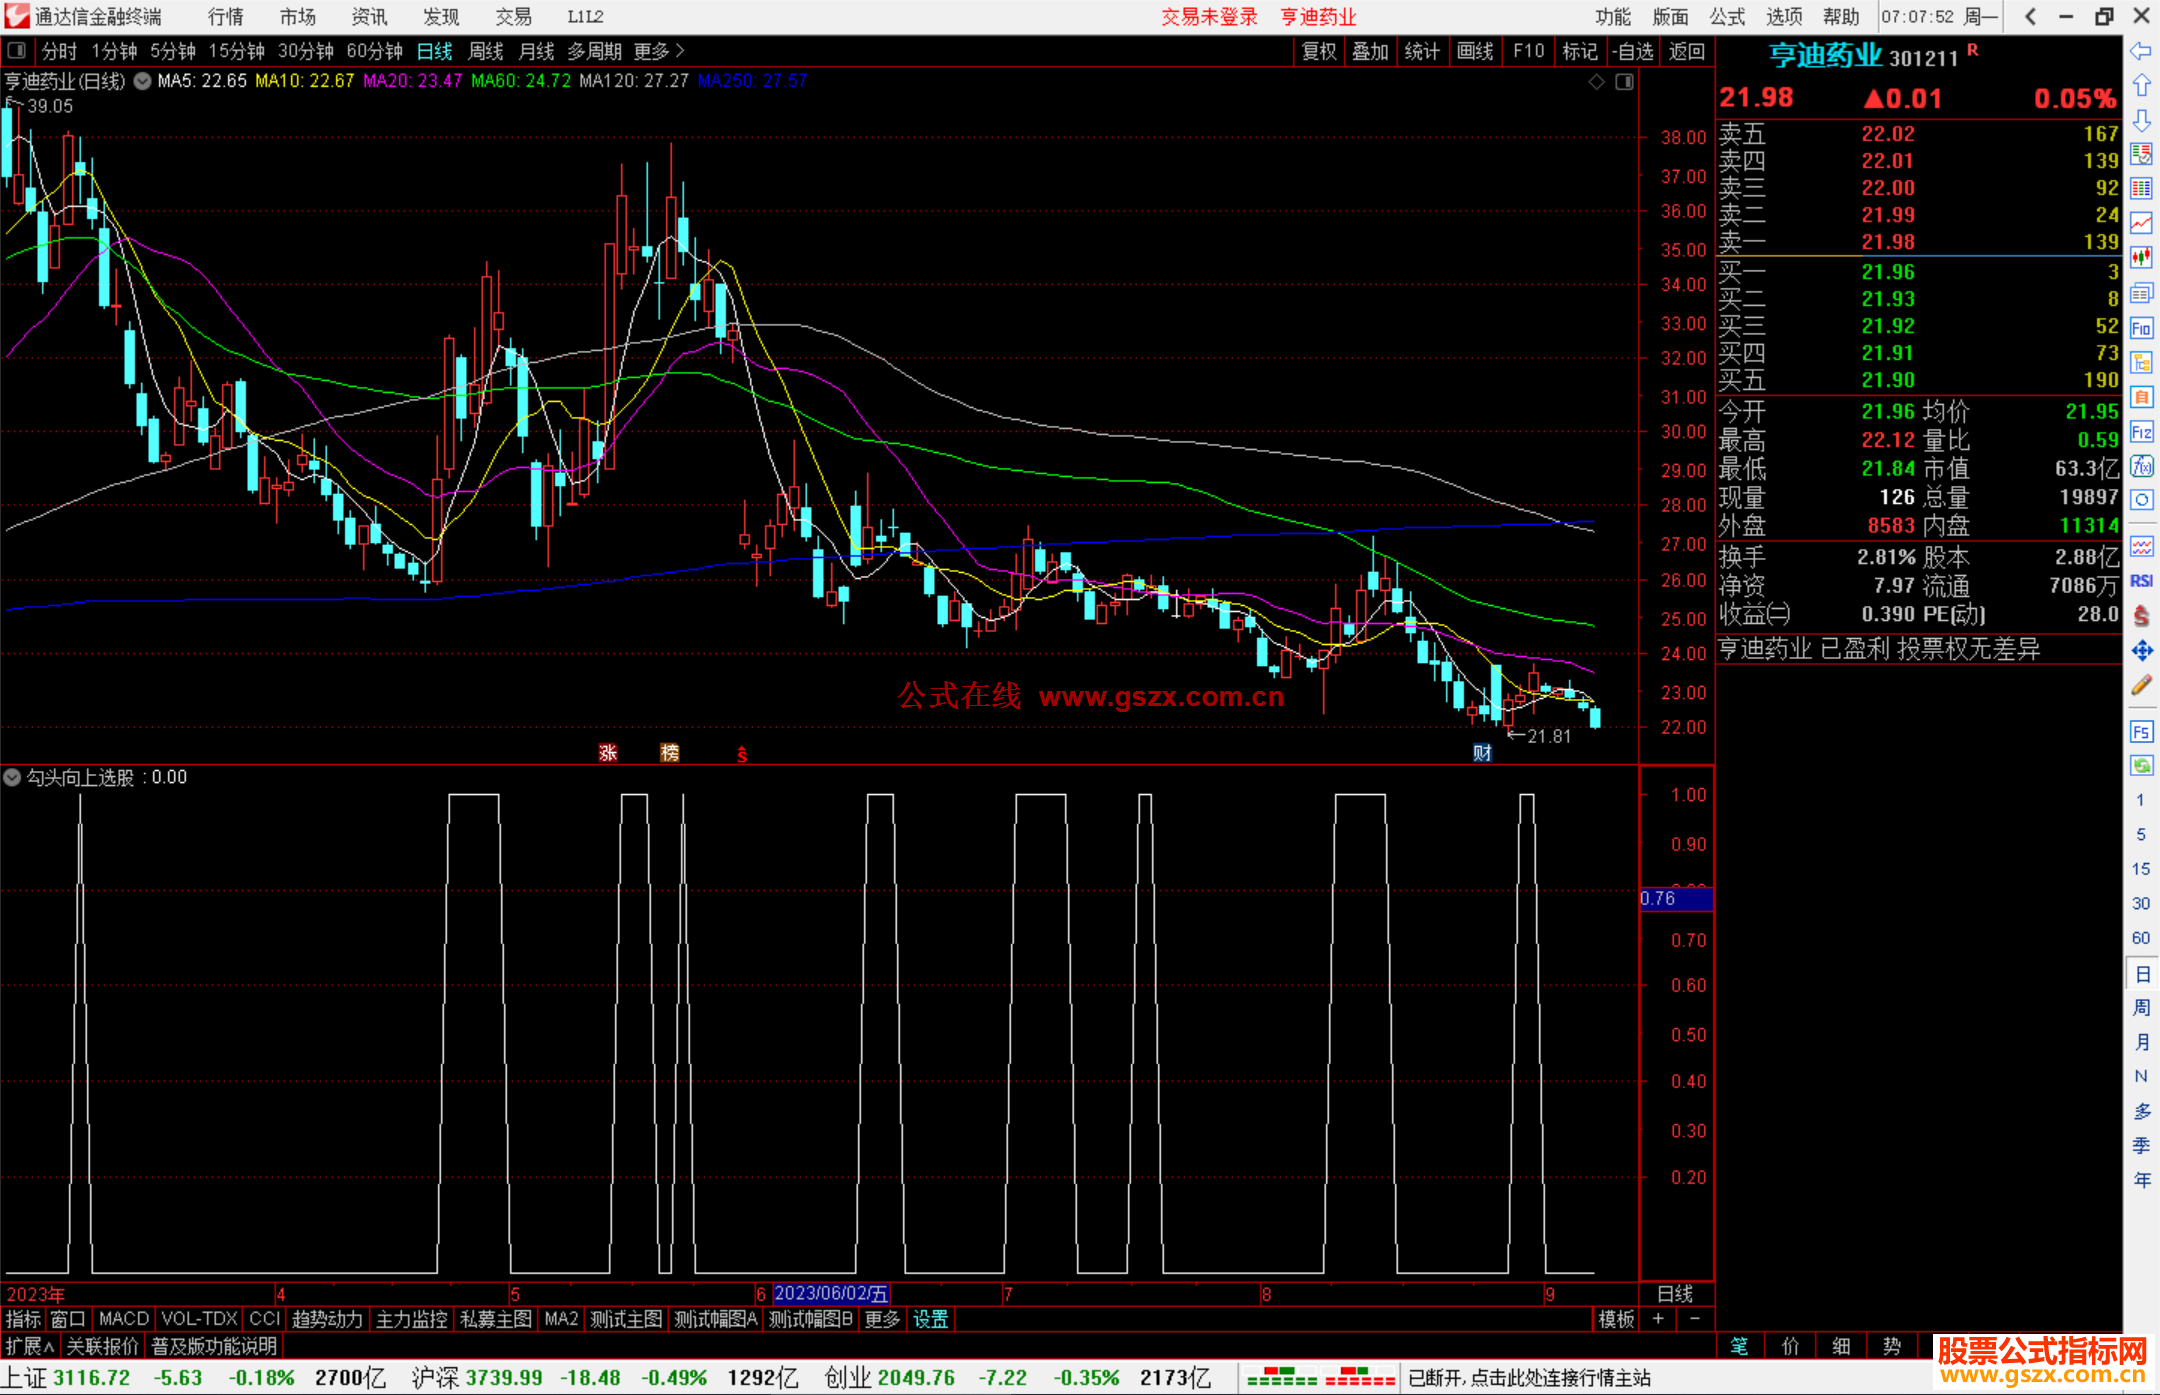Viewport: 2160px width, 1395px height.
Task: Toggle the 勾头向上选股 indicator circle button
Action: pyautogui.click(x=12, y=777)
